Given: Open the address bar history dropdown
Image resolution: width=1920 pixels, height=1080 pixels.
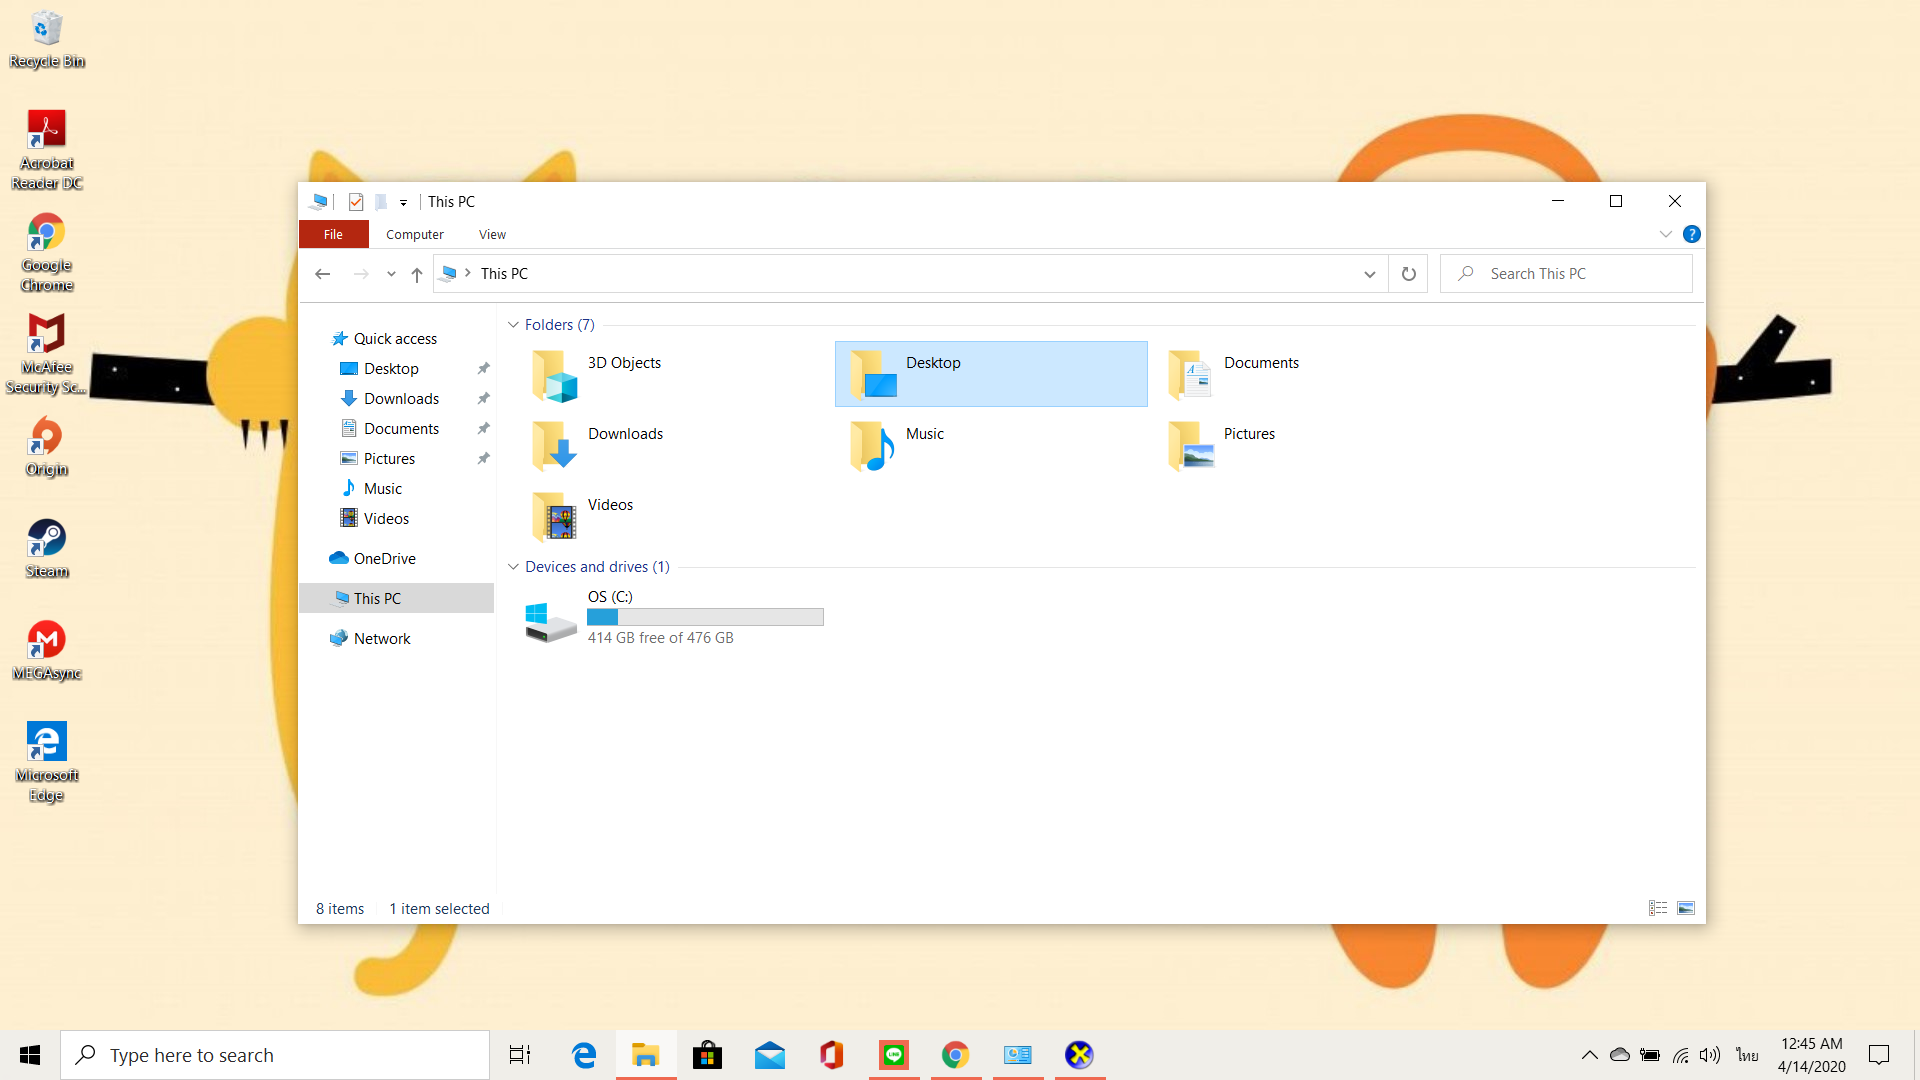Looking at the screenshot, I should (1369, 274).
